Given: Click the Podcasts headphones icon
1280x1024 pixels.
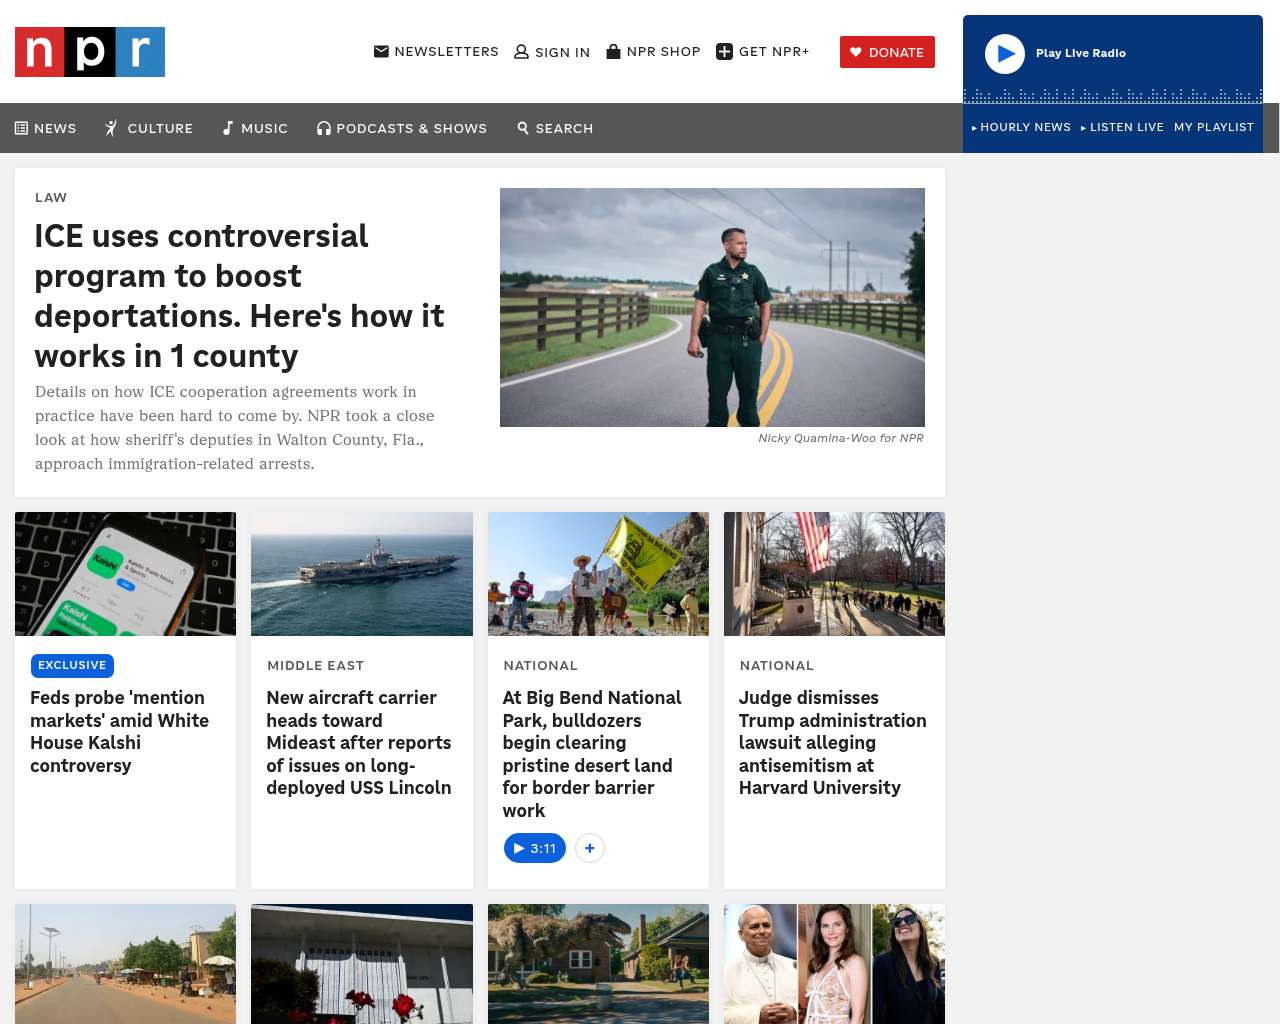Looking at the screenshot, I should pyautogui.click(x=324, y=128).
